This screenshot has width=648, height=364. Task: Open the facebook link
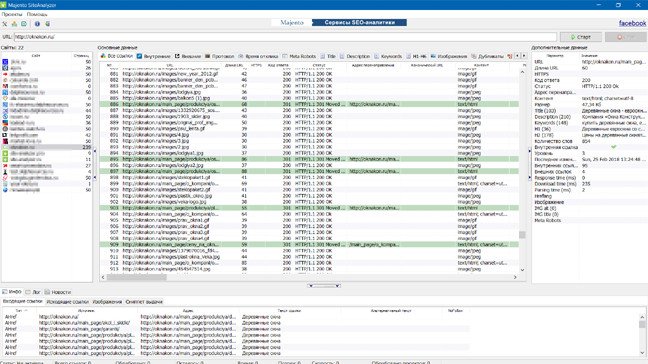coord(632,23)
